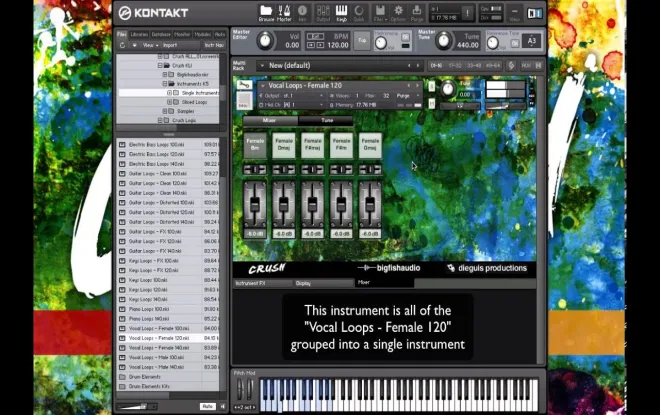Screen dimensions: 660x415
Task: Click the Import button in browser
Action: (170, 45)
